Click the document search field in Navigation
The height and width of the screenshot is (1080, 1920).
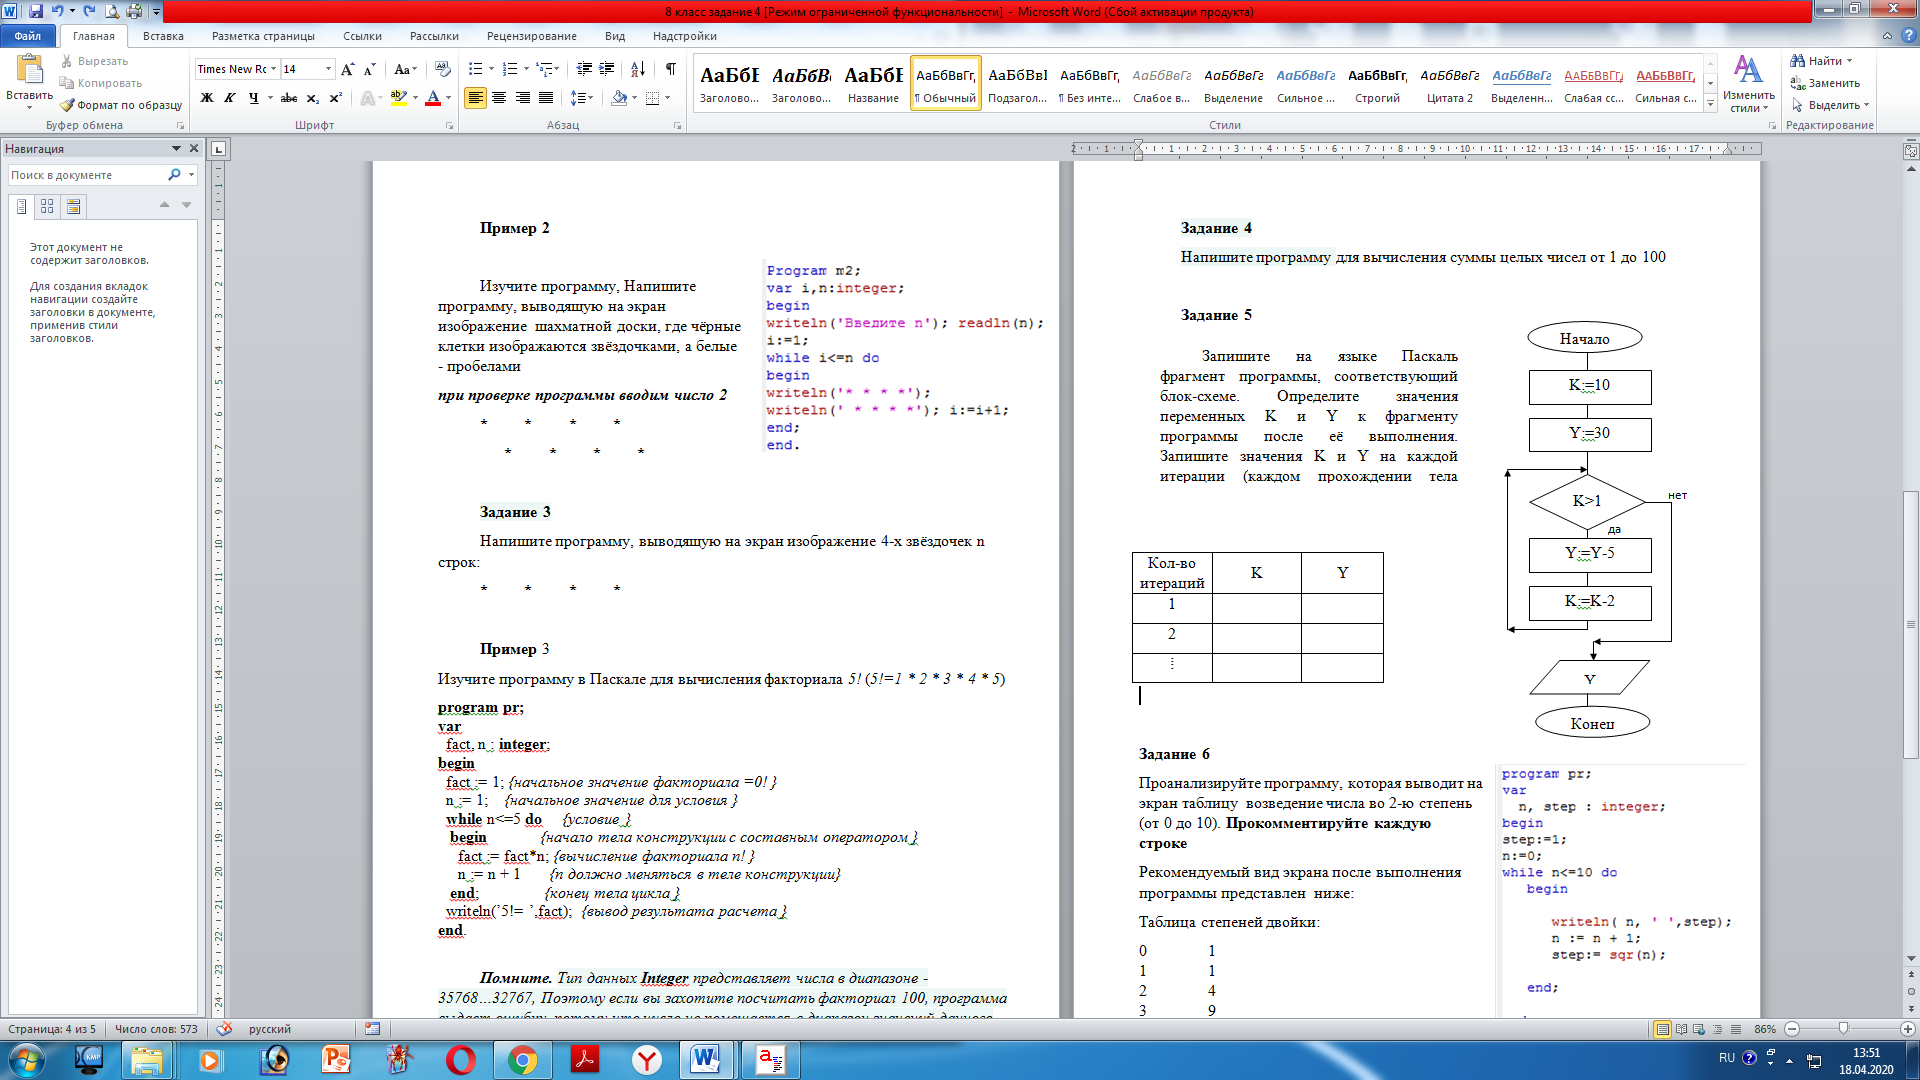click(88, 175)
